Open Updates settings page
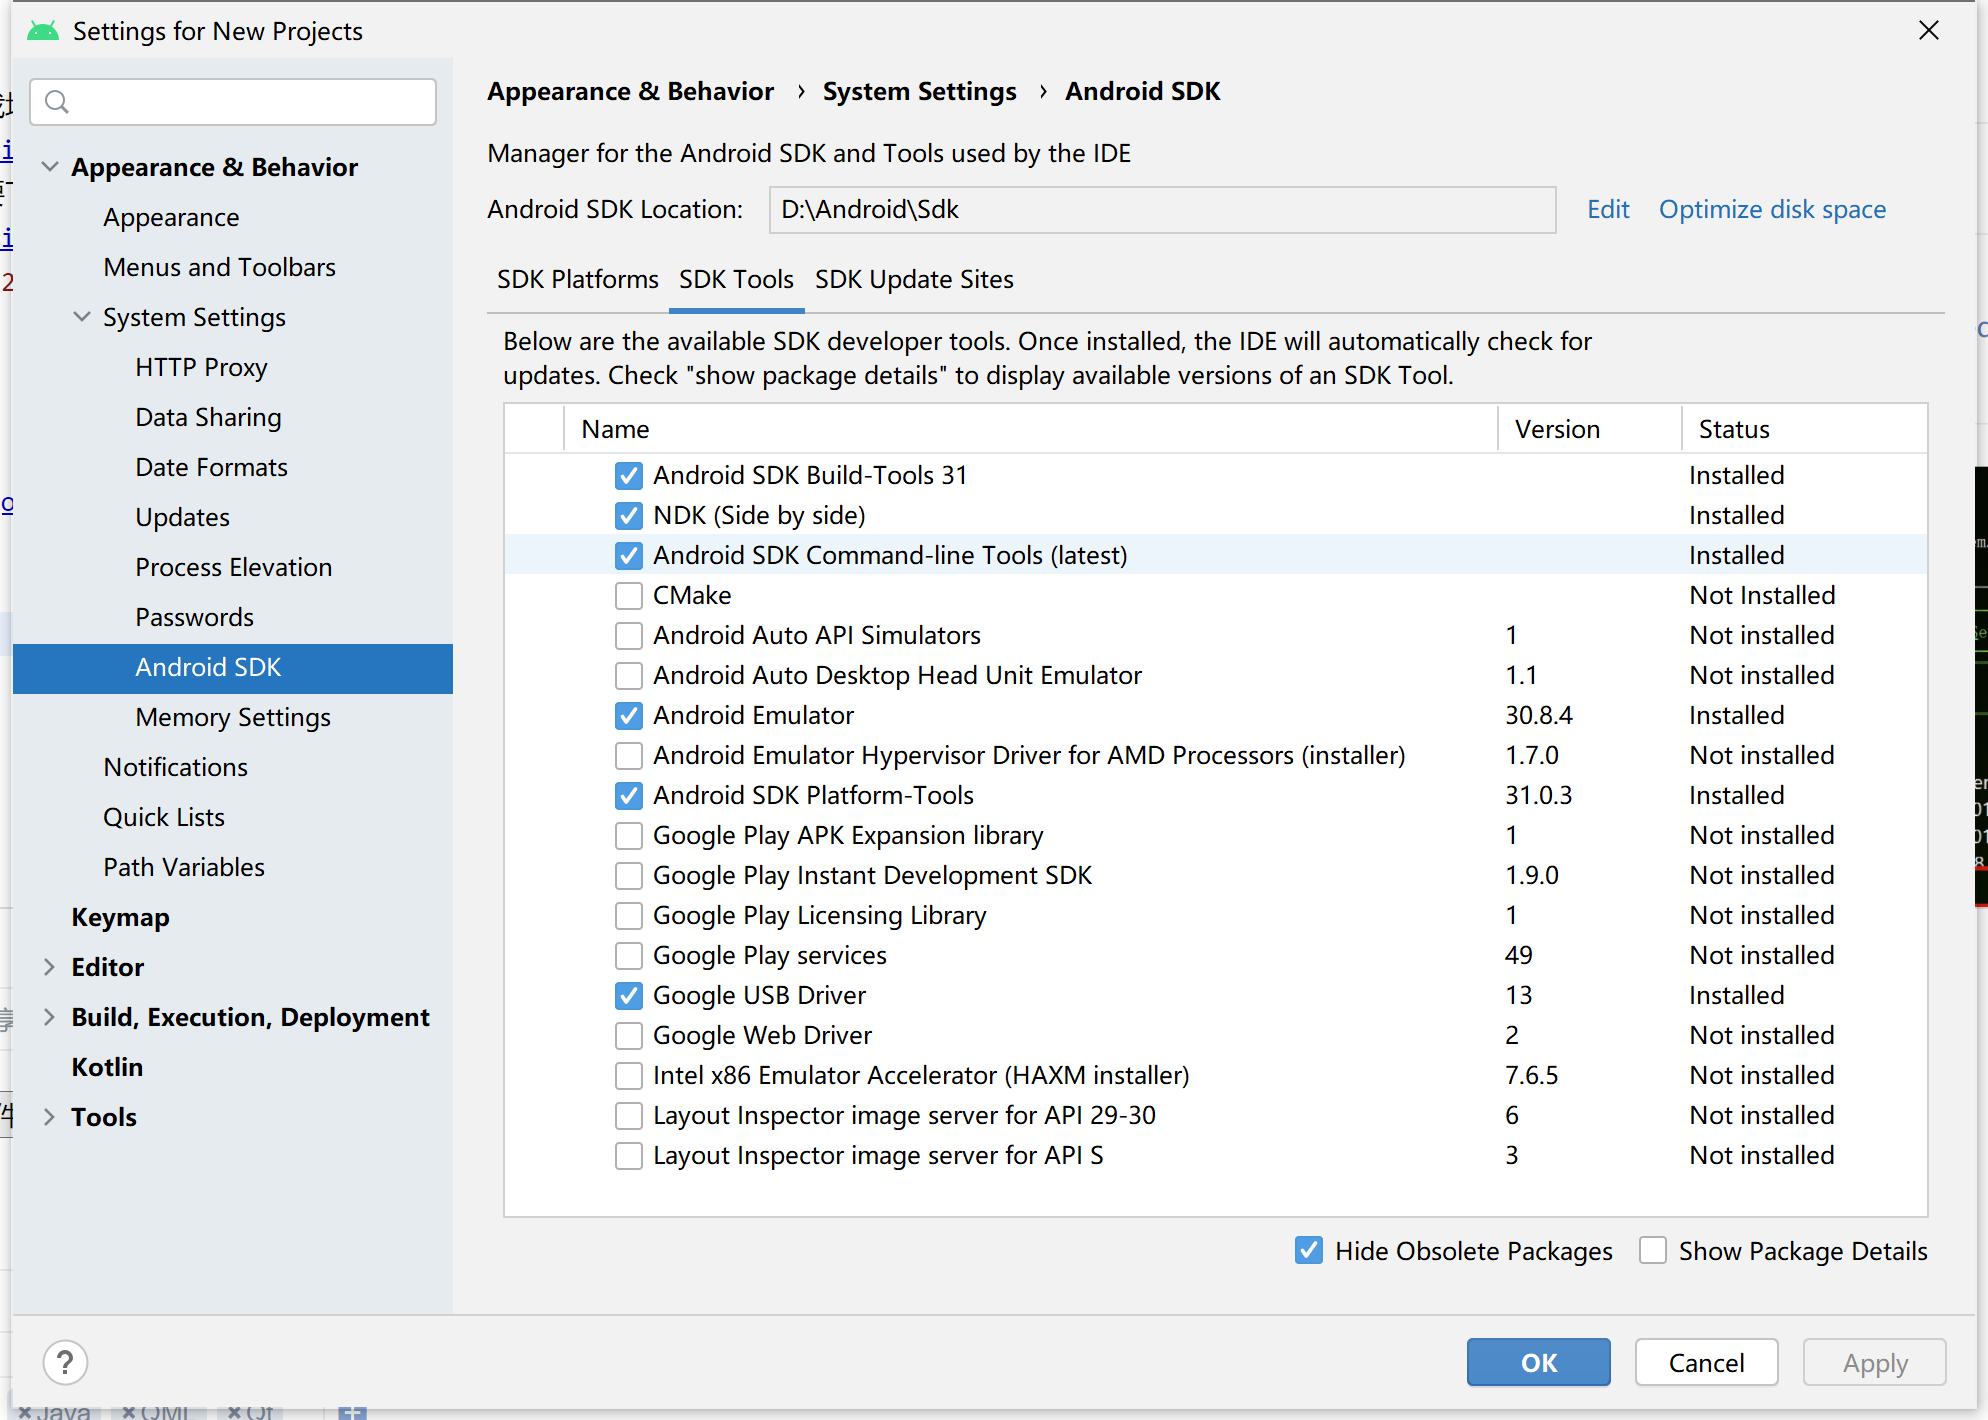This screenshot has height=1420, width=1988. (x=182, y=517)
